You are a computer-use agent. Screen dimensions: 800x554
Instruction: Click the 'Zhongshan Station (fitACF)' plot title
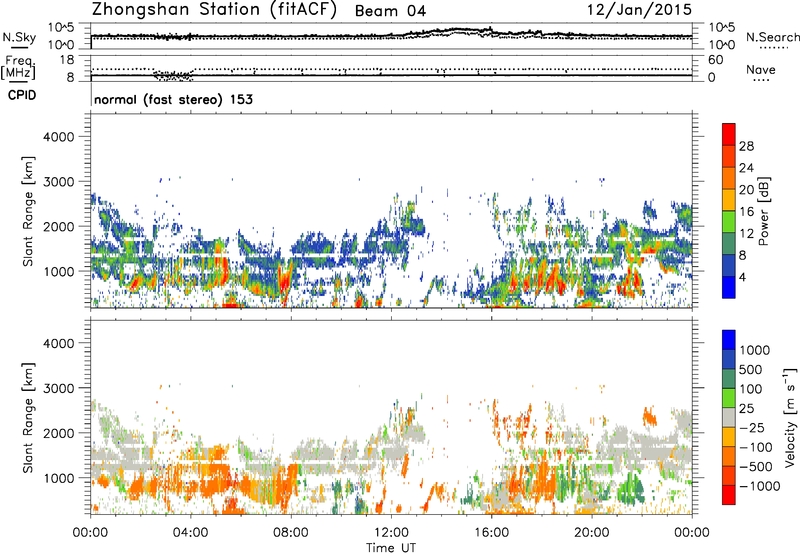214,9
